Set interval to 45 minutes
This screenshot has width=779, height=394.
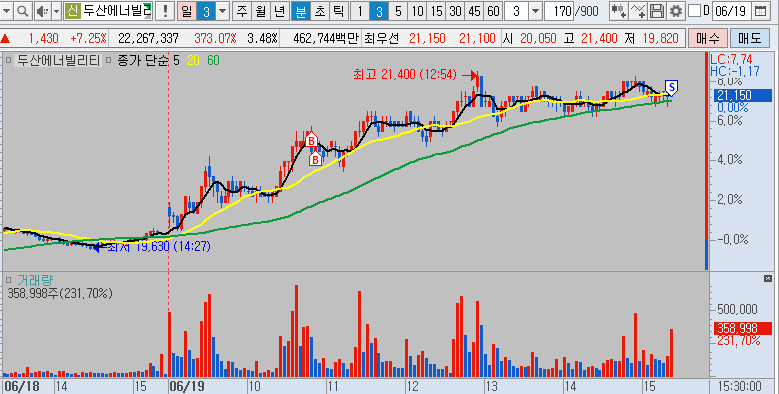click(x=474, y=11)
